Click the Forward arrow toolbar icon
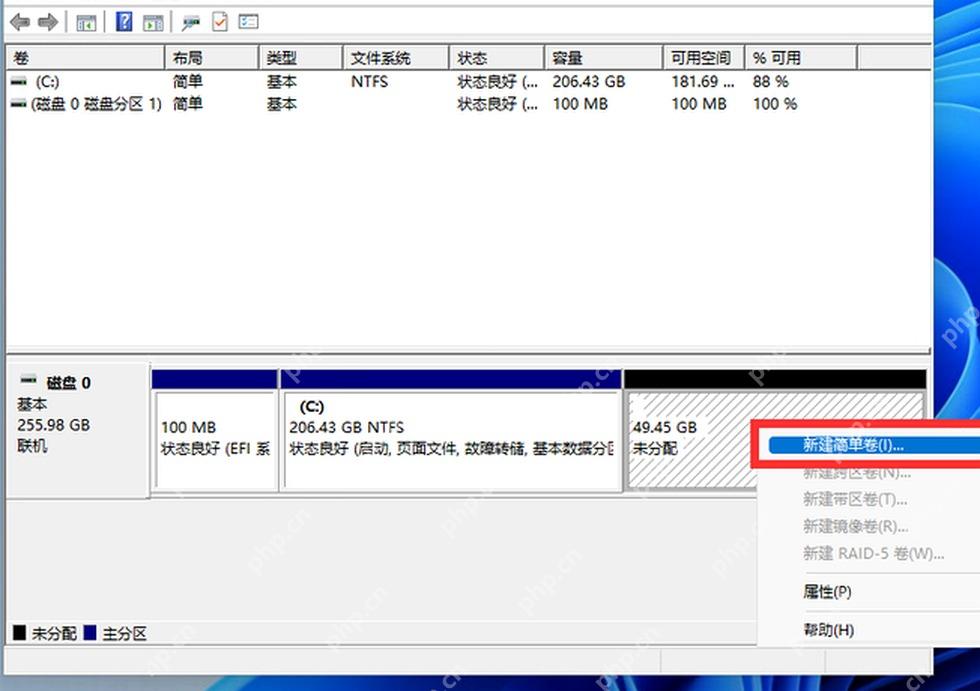The width and height of the screenshot is (980, 691). pos(48,22)
